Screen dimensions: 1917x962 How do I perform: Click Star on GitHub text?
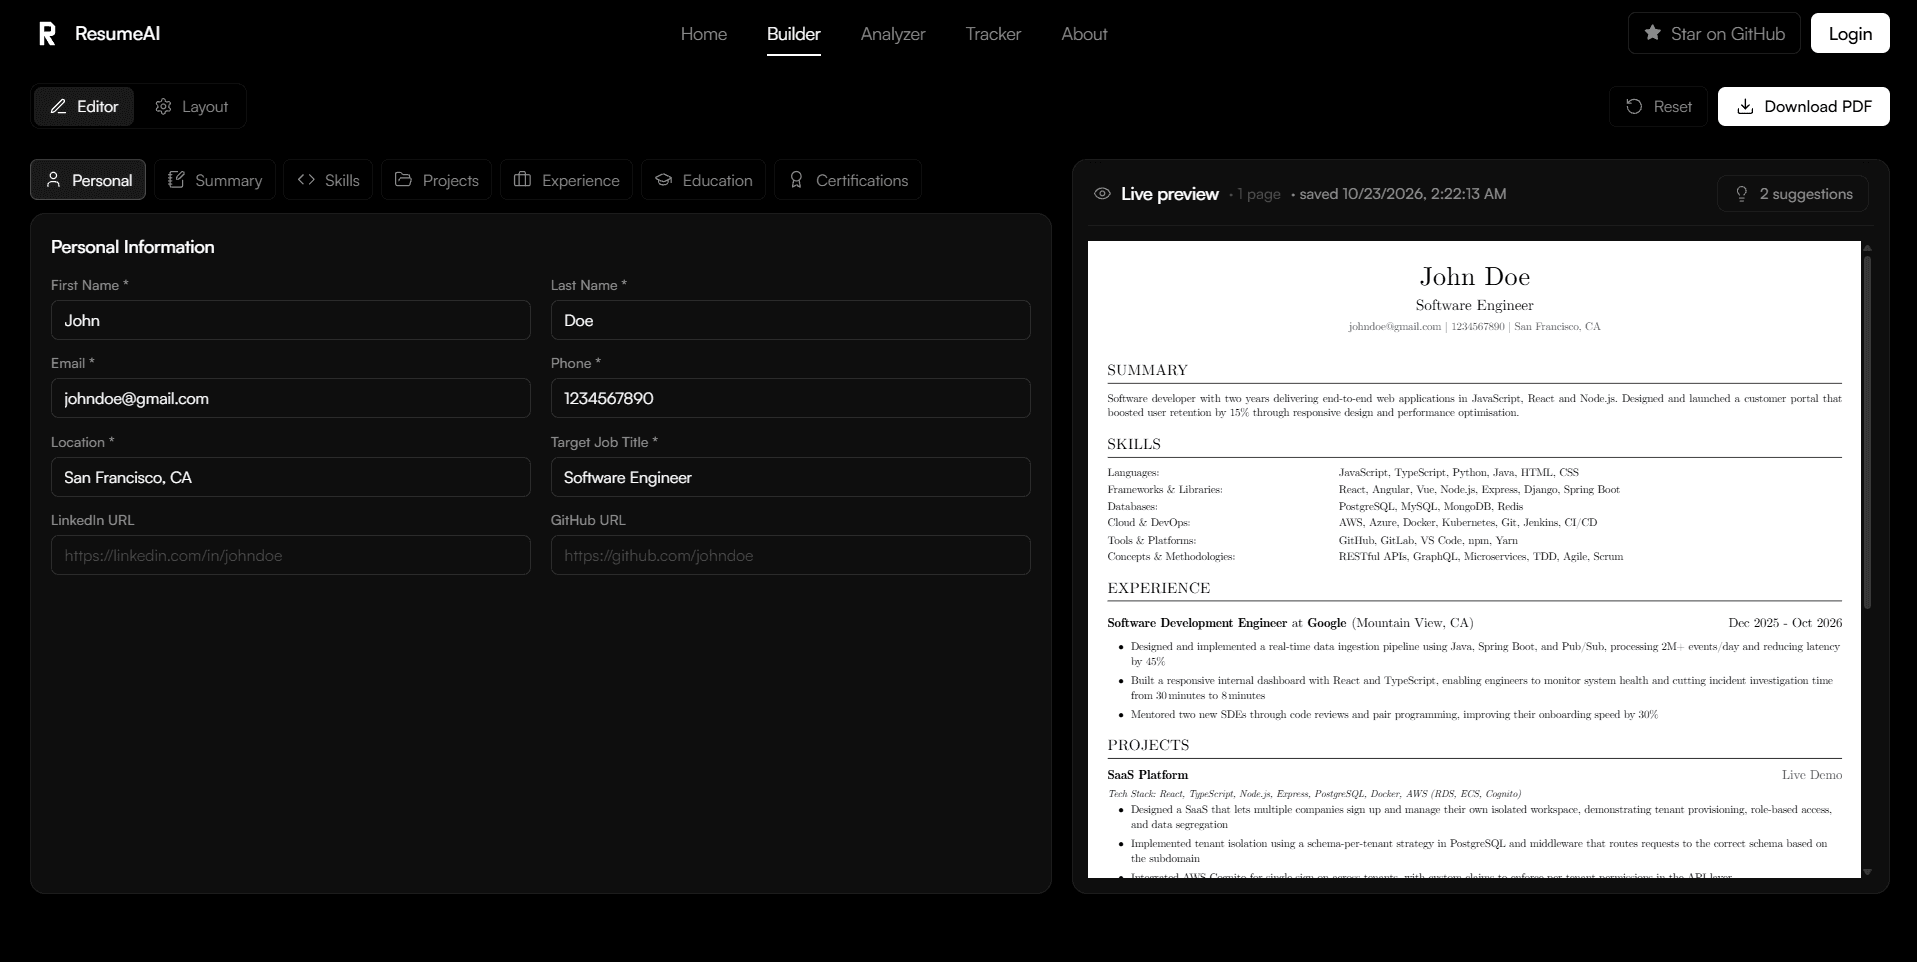coord(1728,34)
